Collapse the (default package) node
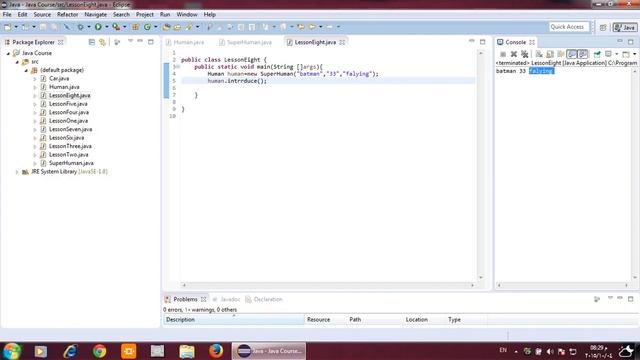 point(26,71)
